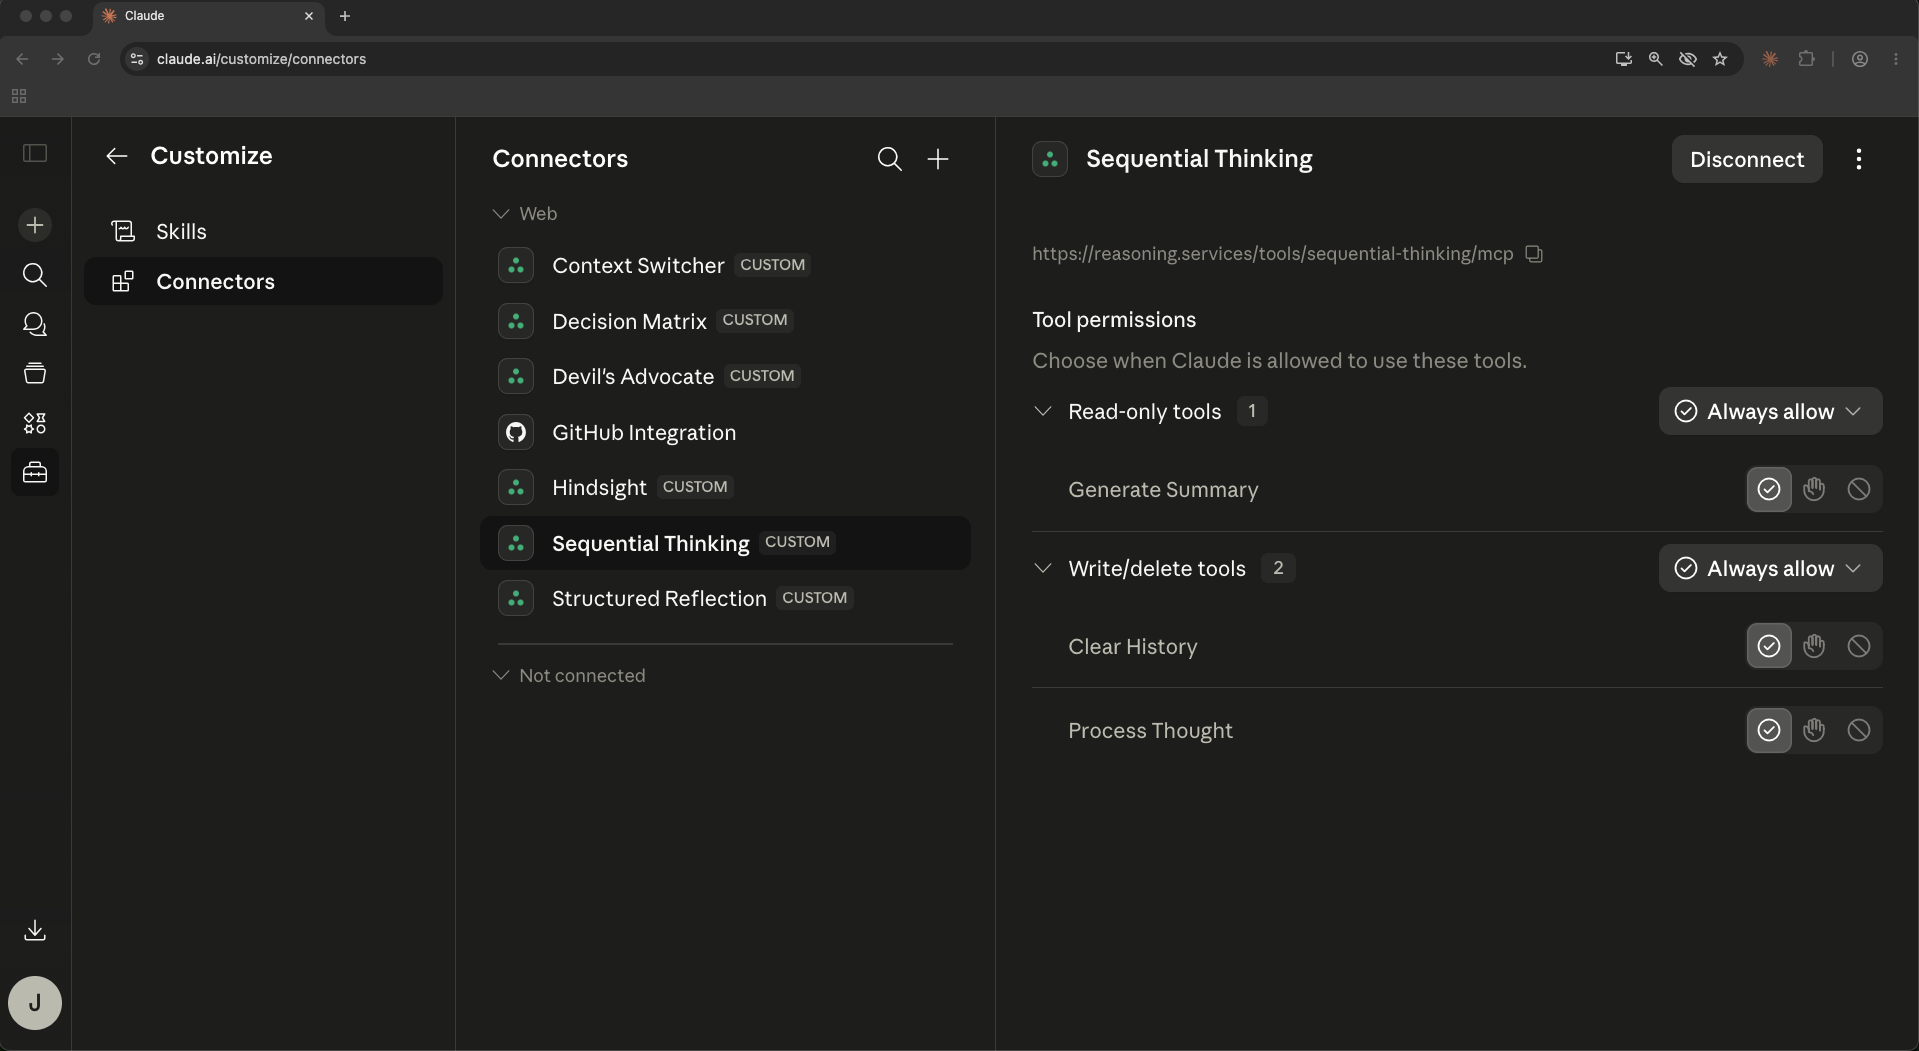1919x1051 pixels.
Task: Click the Context Switcher connector icon
Action: click(516, 265)
